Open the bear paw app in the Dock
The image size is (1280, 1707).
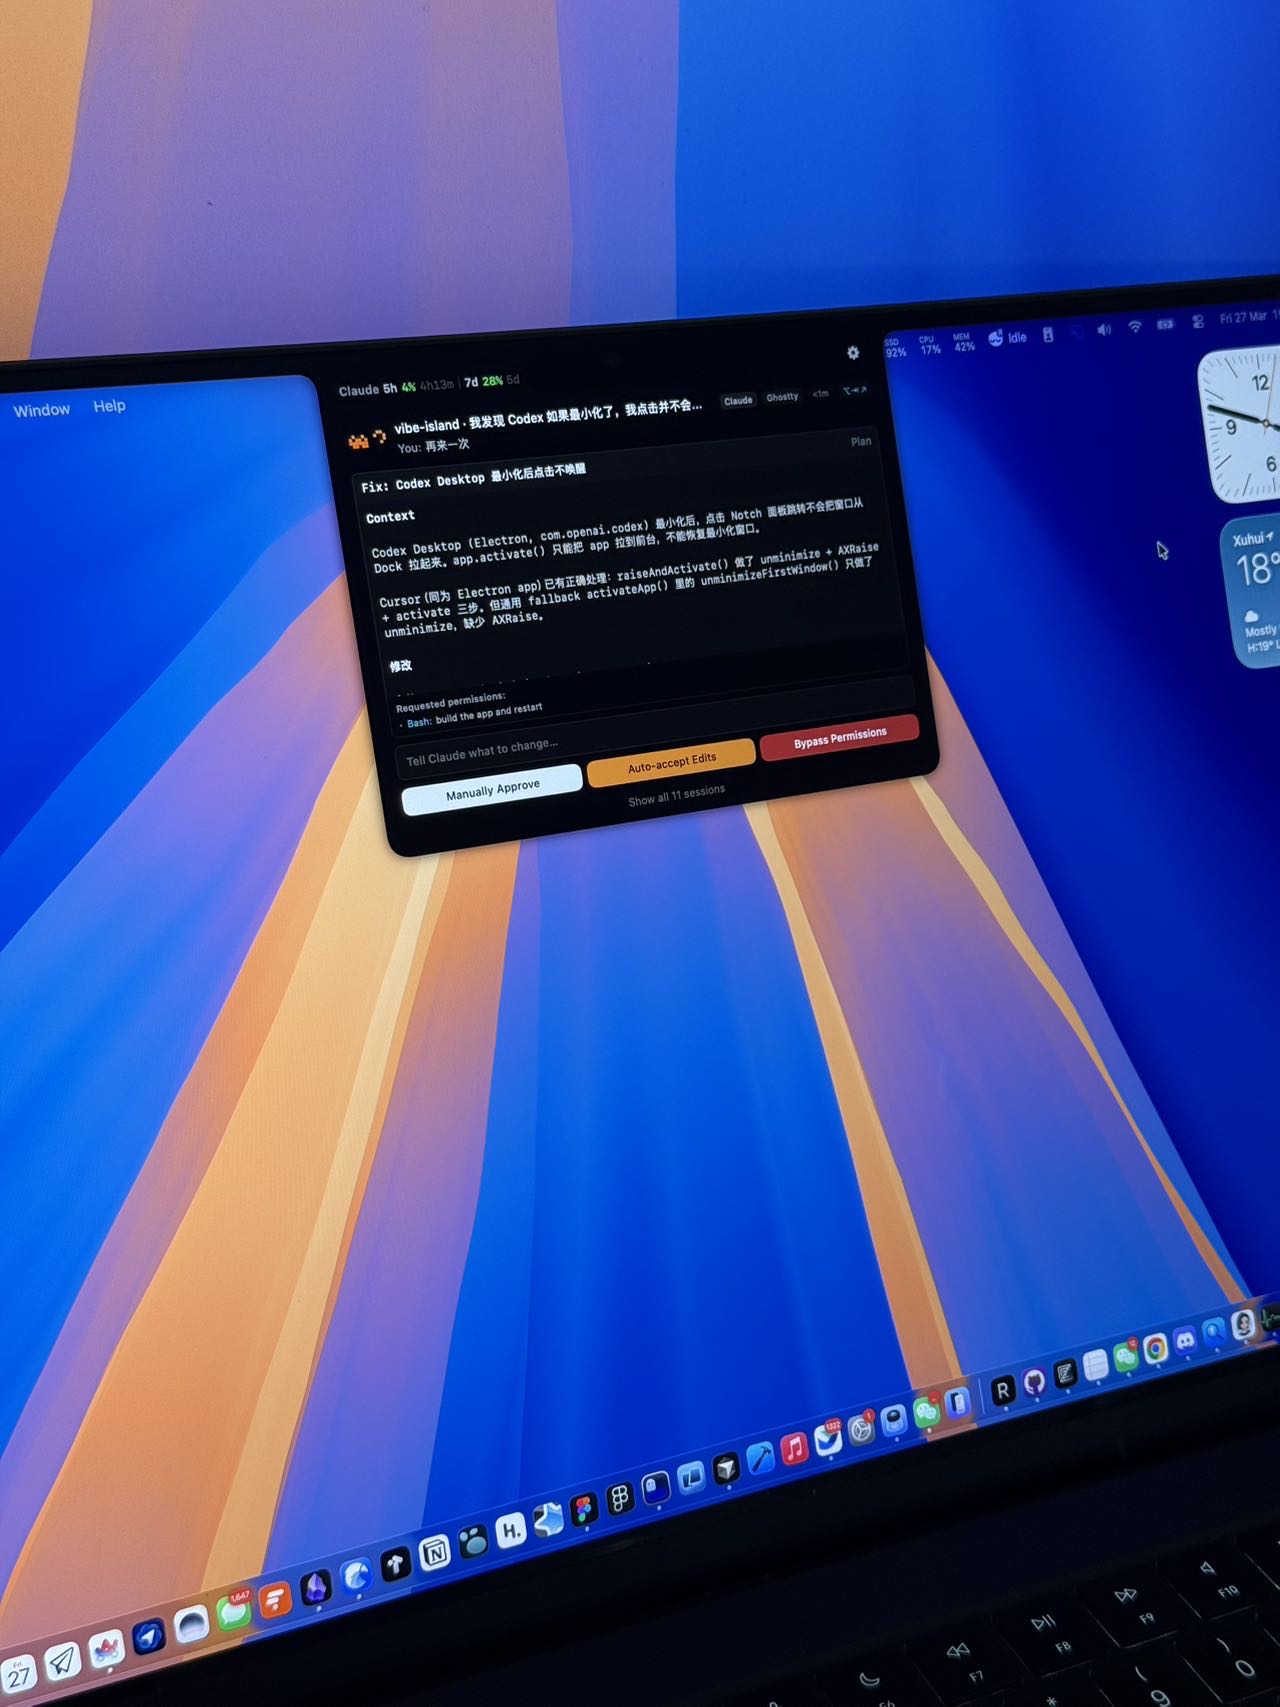pyautogui.click(x=473, y=1541)
